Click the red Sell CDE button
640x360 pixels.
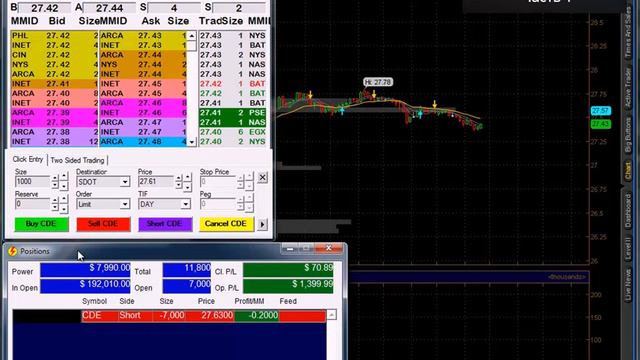[x=103, y=224]
